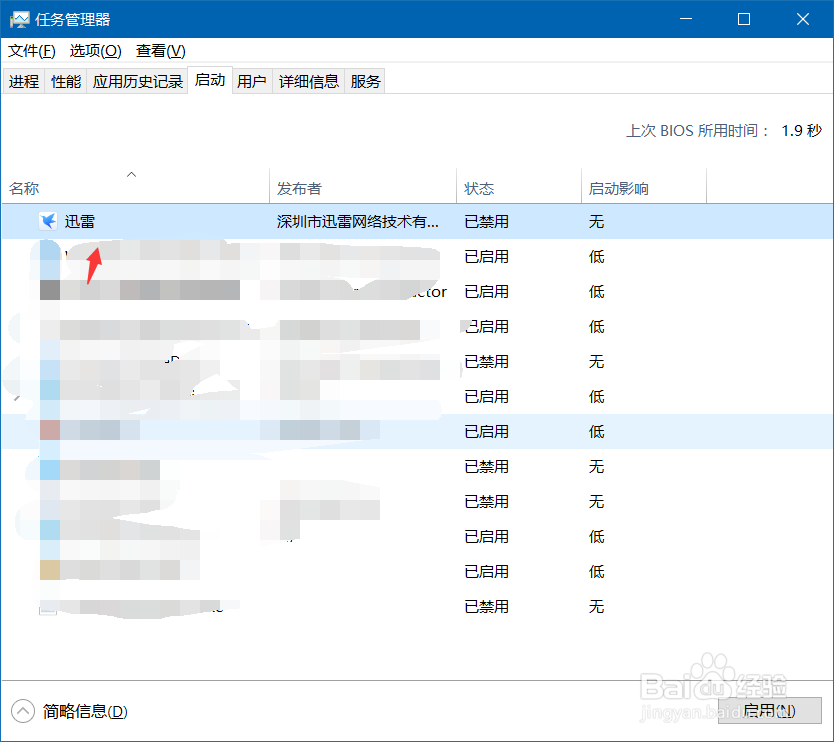Click the 深圳市迅雷网络技术有... publisher cell
Screen dimensions: 834x742
pyautogui.click(x=357, y=221)
